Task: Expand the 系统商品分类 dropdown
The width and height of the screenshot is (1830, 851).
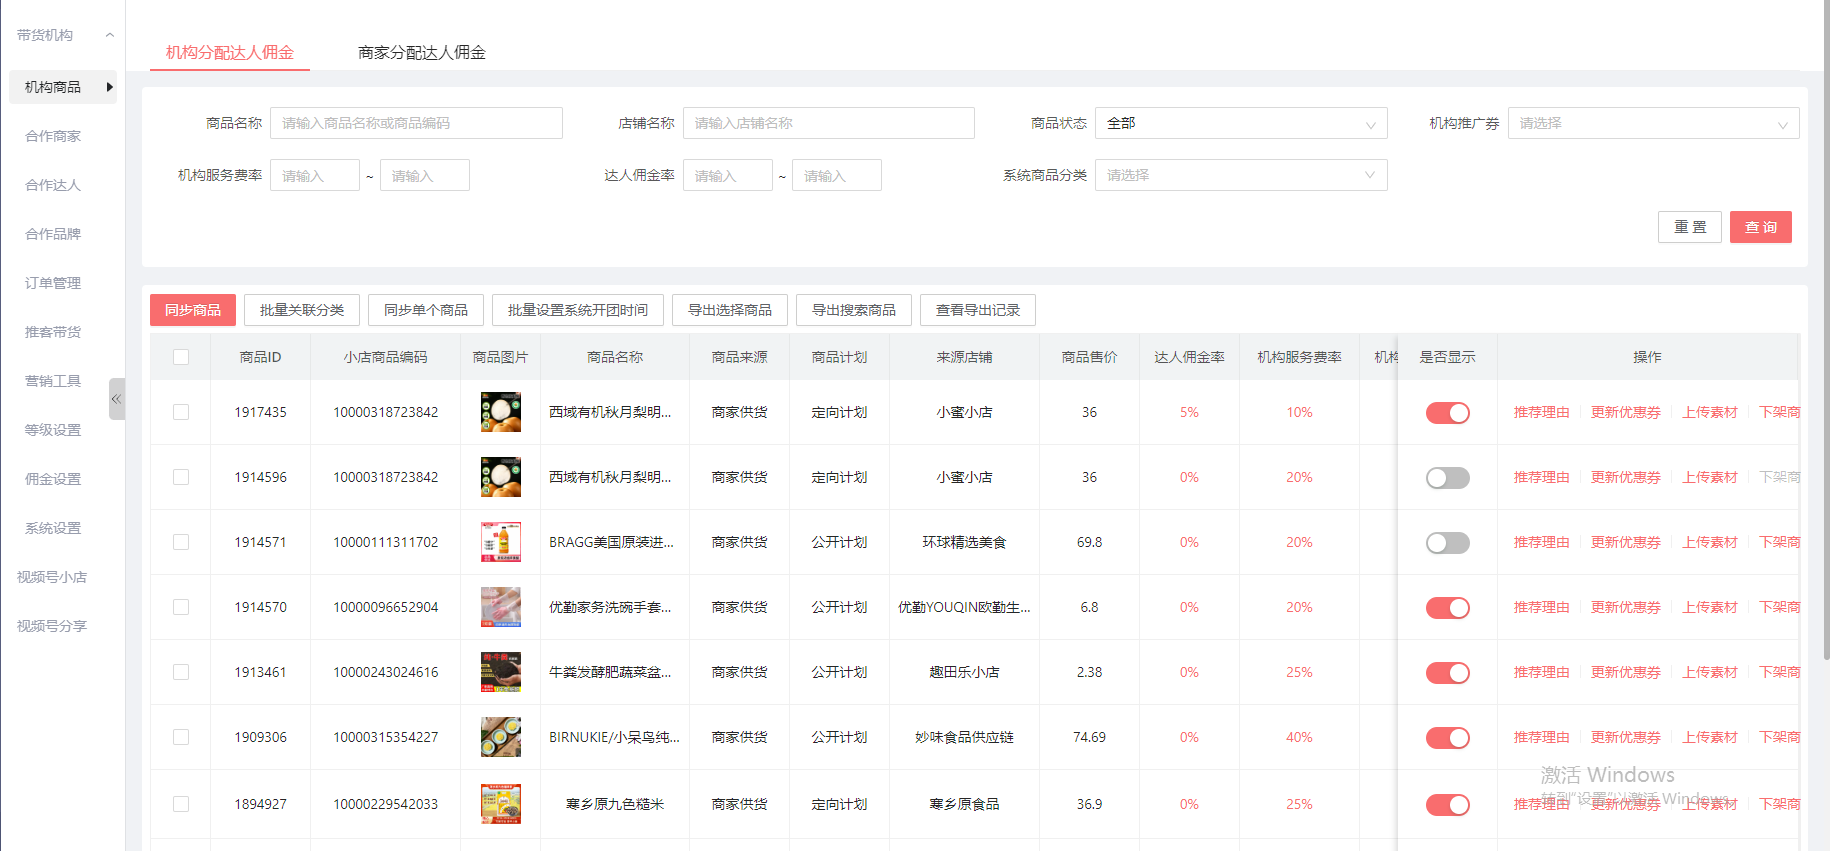Action: point(1240,175)
